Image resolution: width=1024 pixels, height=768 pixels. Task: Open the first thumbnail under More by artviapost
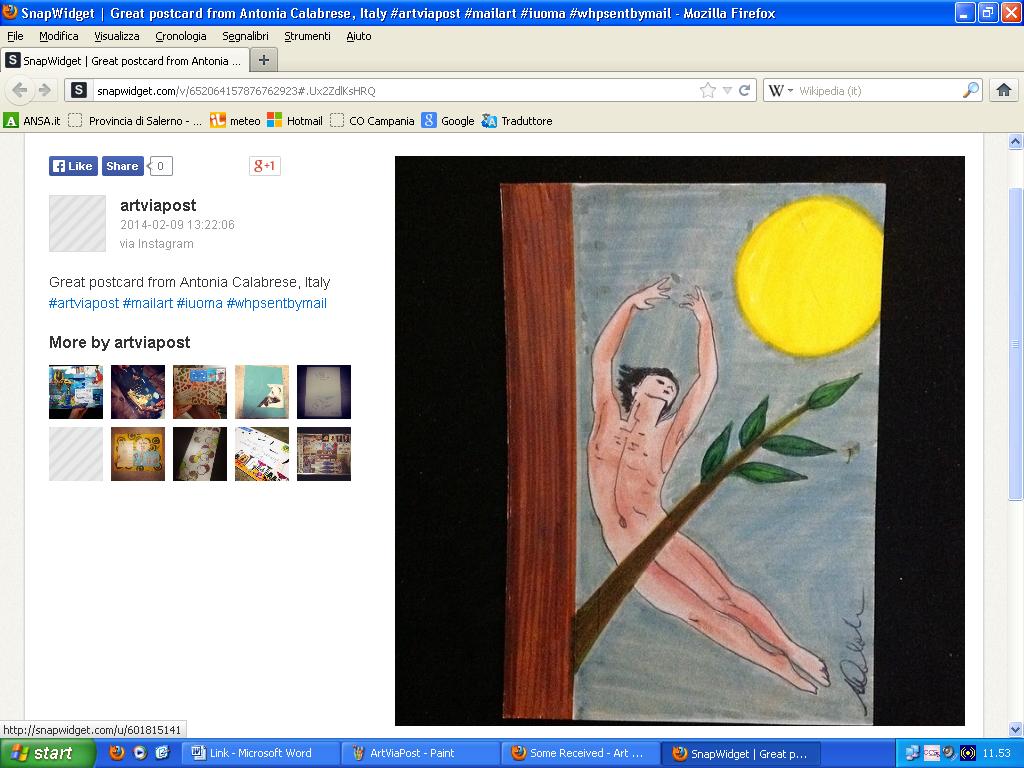pos(76,392)
